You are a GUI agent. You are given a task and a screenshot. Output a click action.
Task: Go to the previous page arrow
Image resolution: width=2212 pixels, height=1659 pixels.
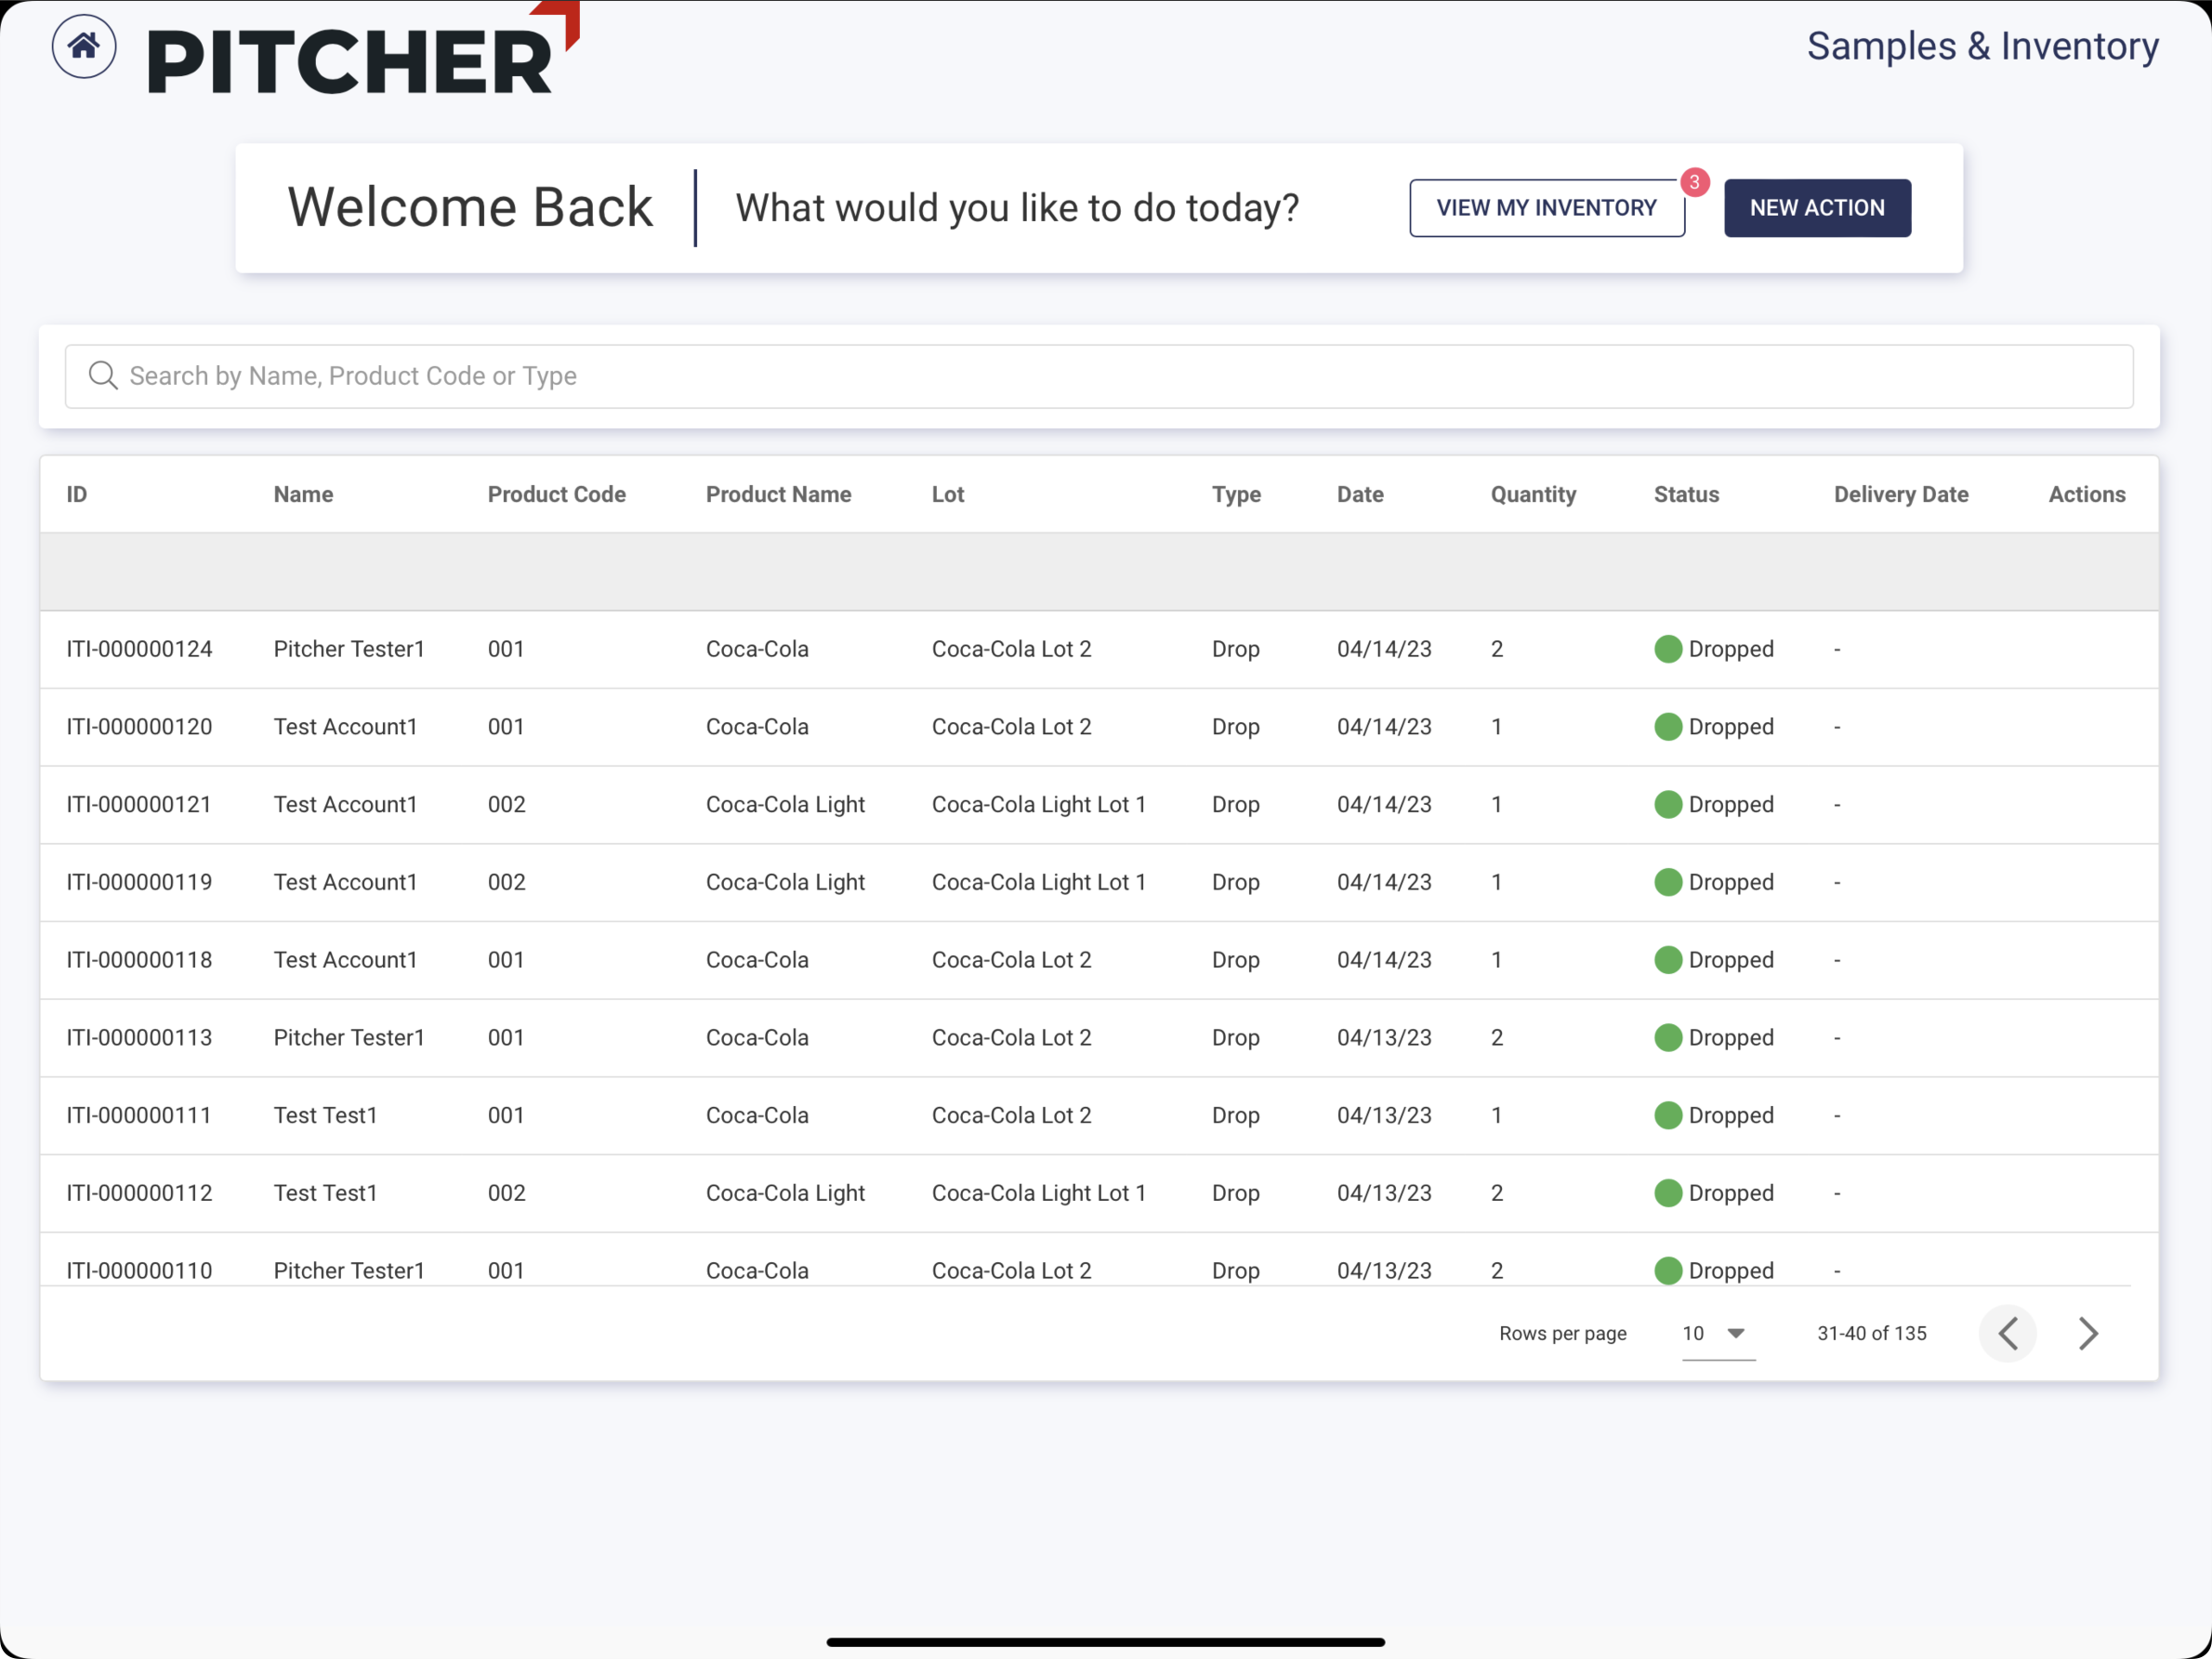2007,1333
